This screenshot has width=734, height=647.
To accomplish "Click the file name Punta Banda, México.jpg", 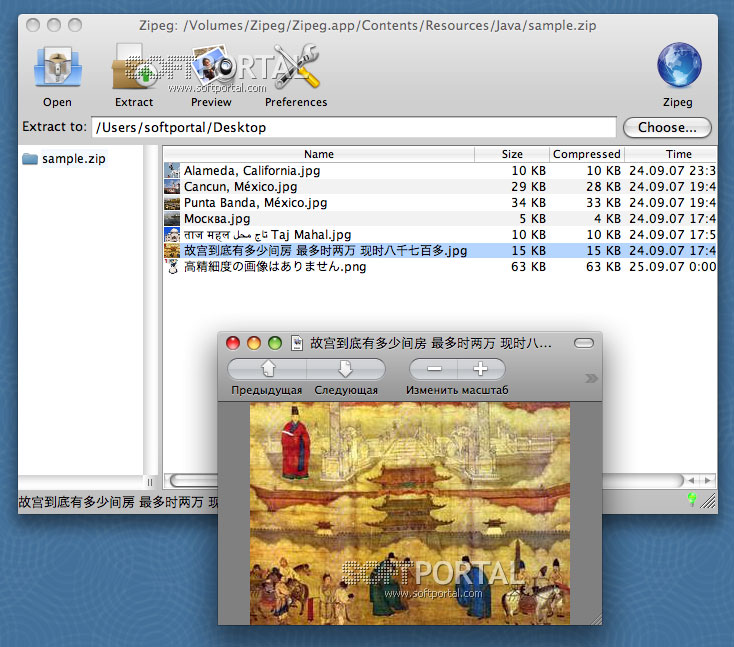I will (x=255, y=202).
